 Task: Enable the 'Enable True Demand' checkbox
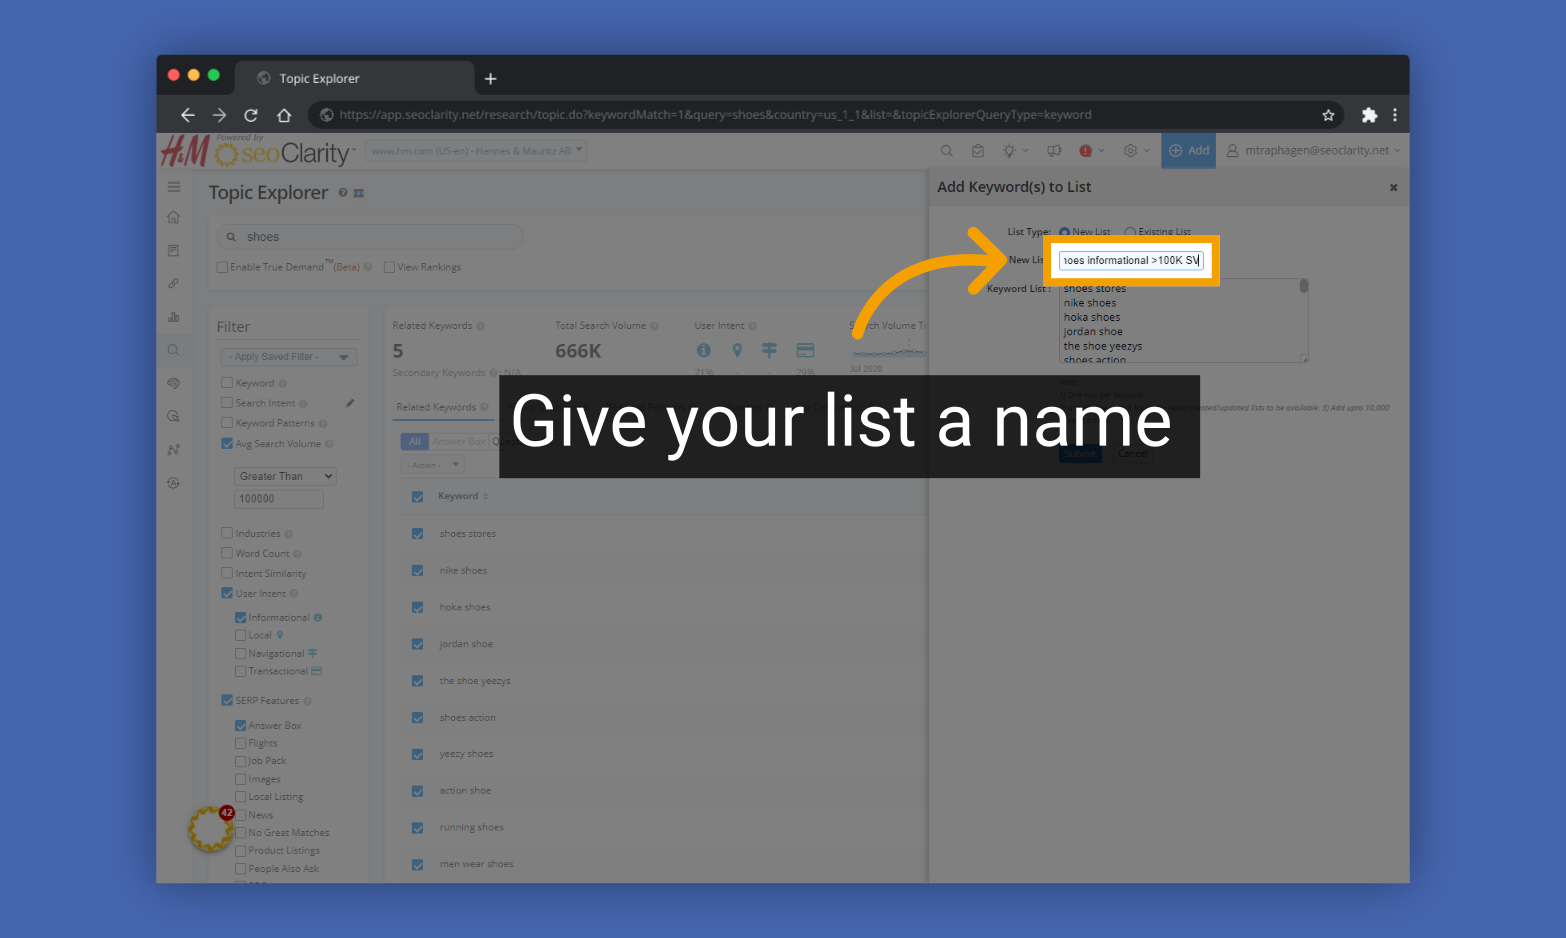click(x=222, y=266)
